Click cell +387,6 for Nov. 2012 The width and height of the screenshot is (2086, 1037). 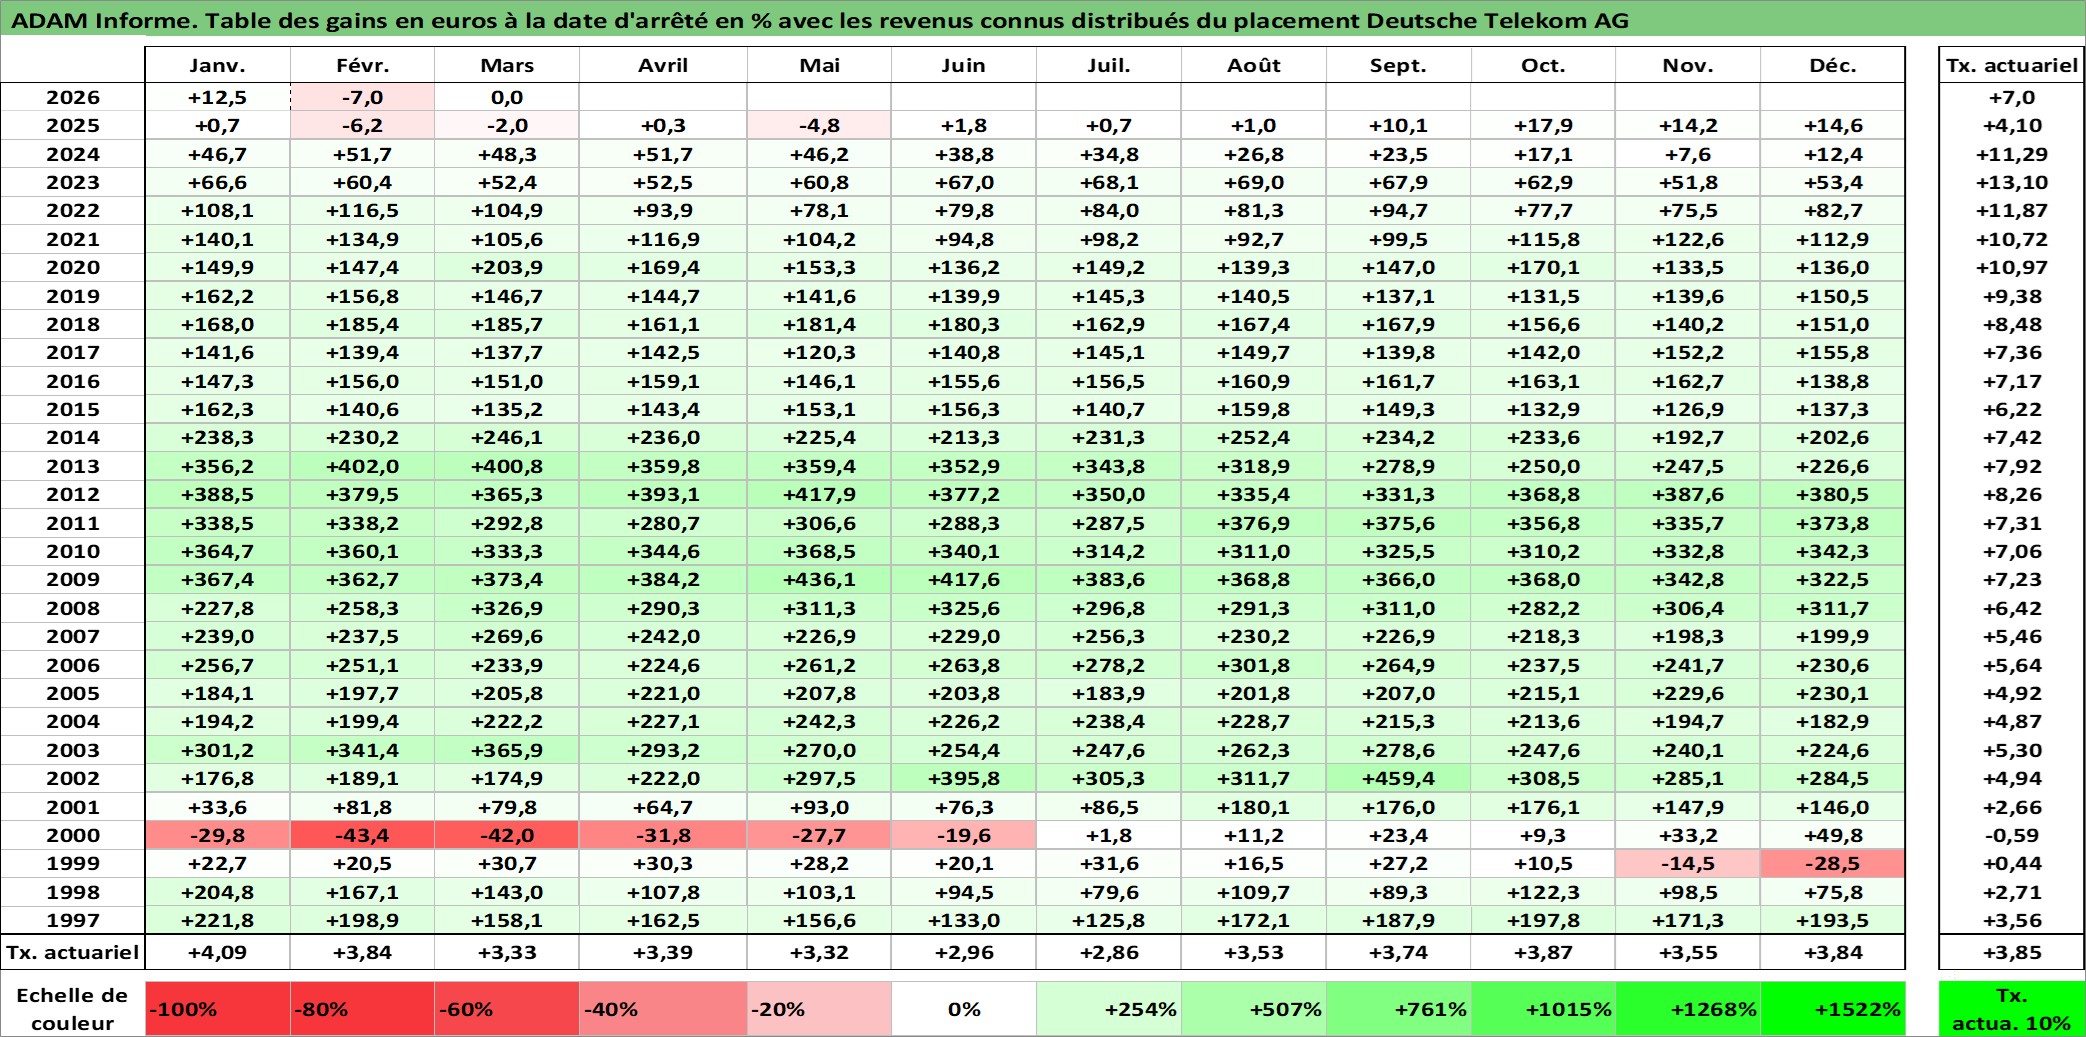[x=1688, y=494]
